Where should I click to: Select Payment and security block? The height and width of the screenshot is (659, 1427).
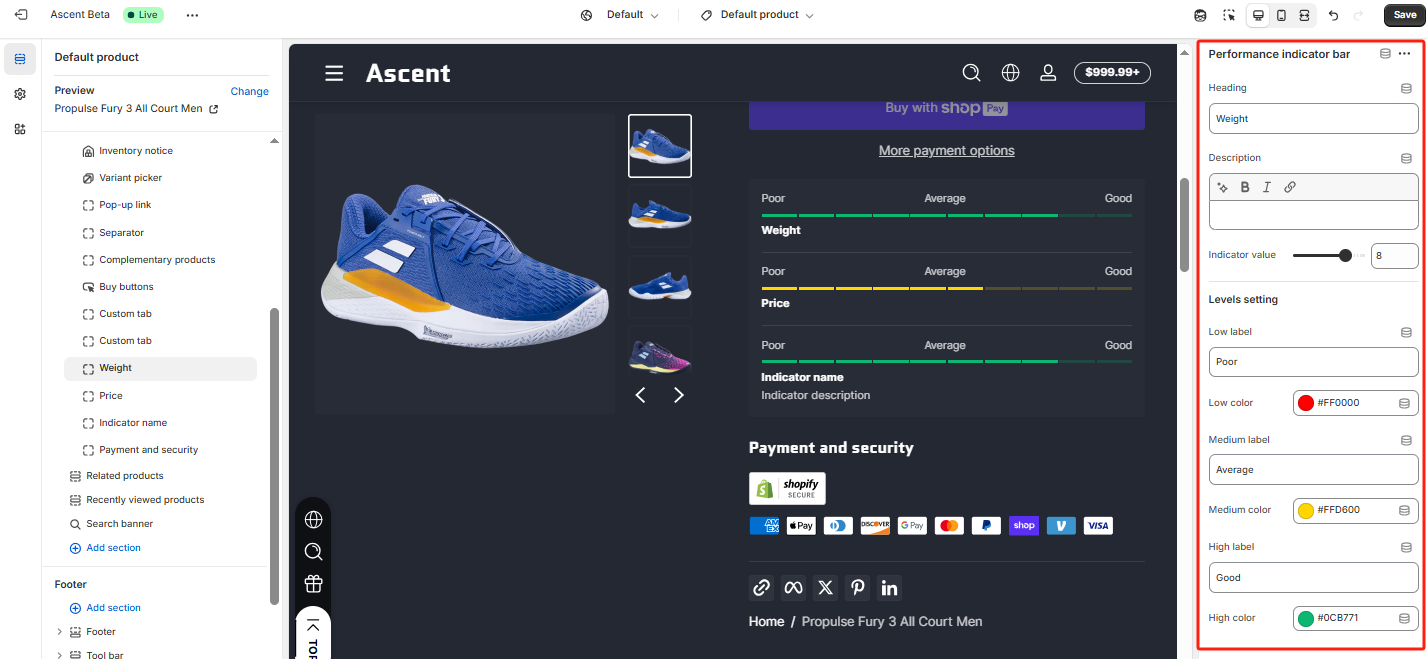(x=148, y=450)
